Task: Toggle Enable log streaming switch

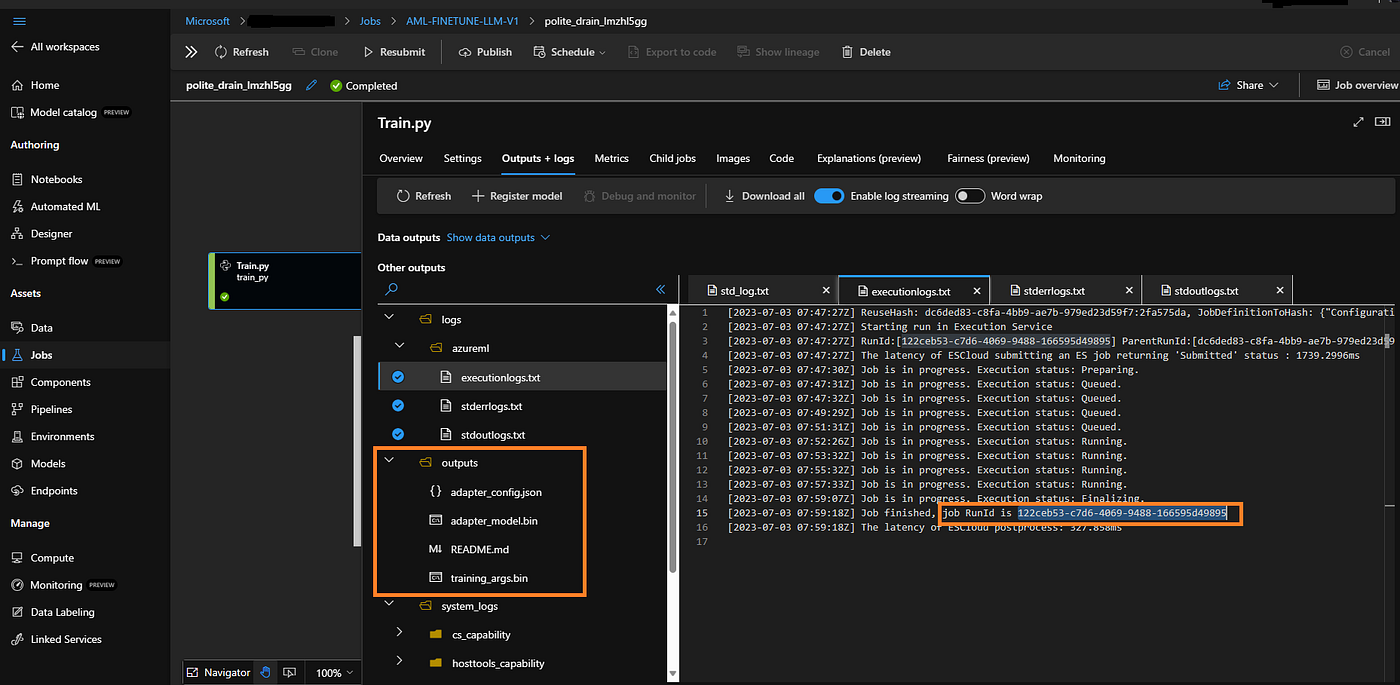Action: click(829, 196)
